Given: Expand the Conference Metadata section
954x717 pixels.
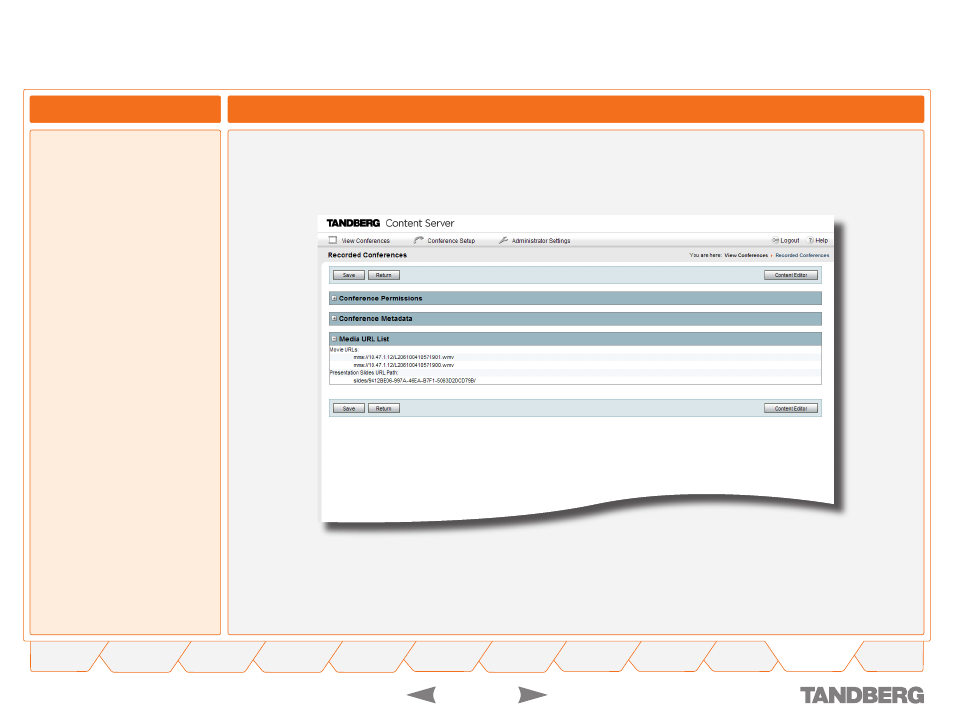Looking at the screenshot, I should point(334,318).
